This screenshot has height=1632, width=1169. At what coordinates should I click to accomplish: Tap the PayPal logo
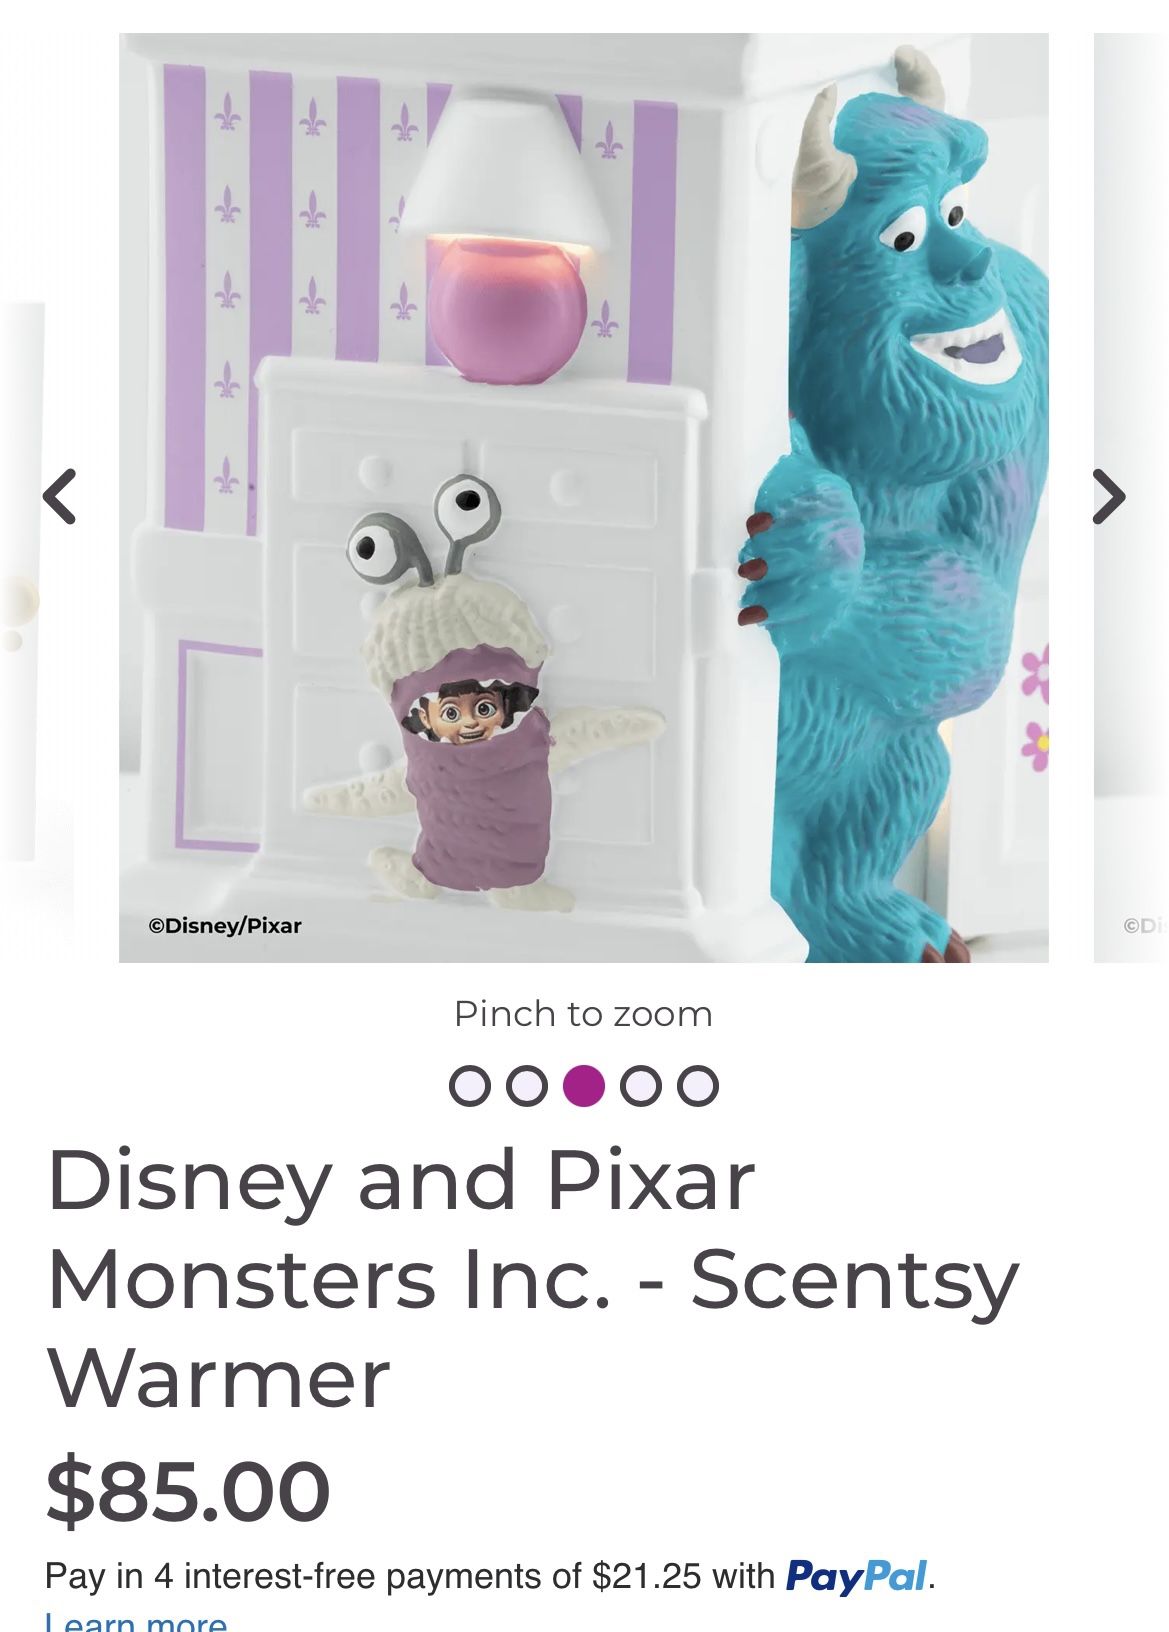point(857,1576)
